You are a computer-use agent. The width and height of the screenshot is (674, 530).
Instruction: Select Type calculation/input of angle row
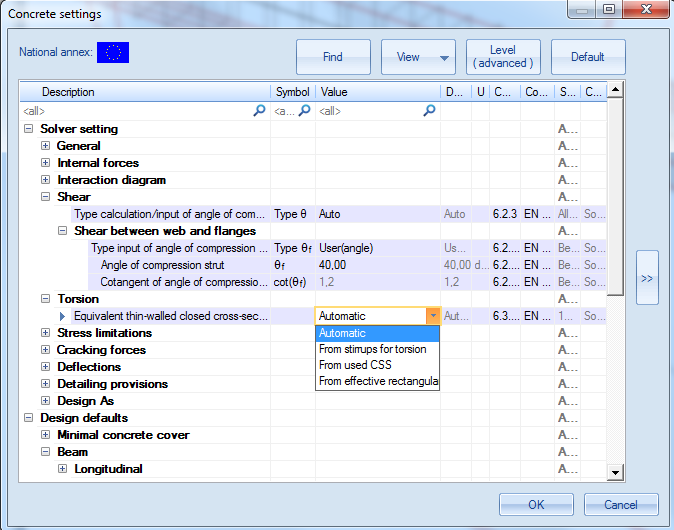338,214
